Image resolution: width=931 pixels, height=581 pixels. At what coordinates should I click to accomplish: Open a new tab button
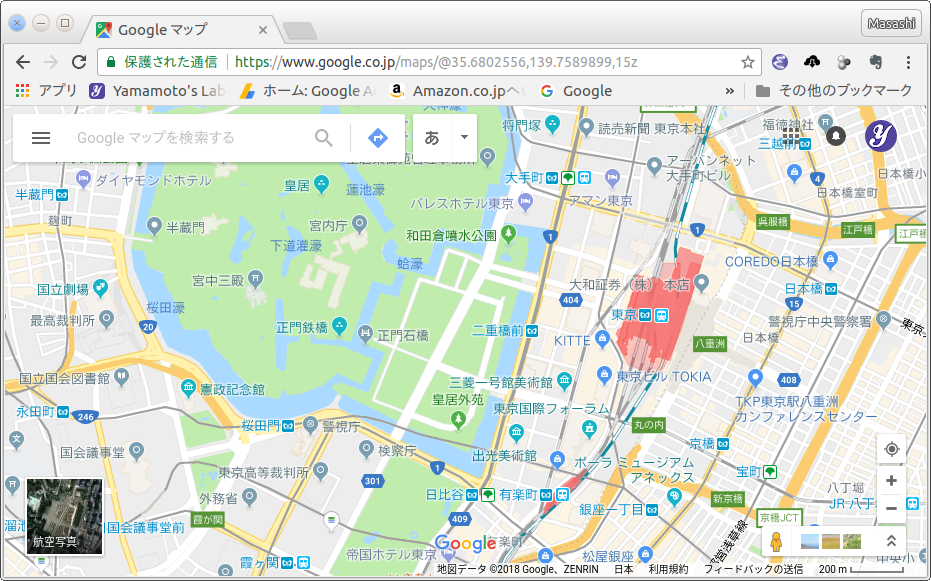pyautogui.click(x=300, y=31)
